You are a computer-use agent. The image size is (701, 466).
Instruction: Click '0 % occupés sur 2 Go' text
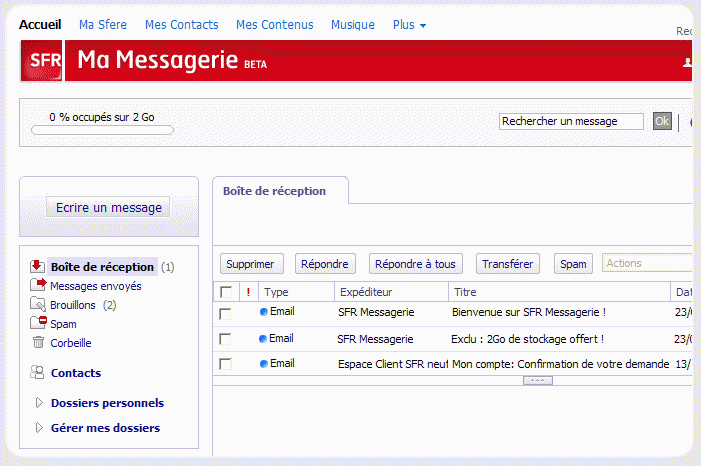(x=102, y=117)
